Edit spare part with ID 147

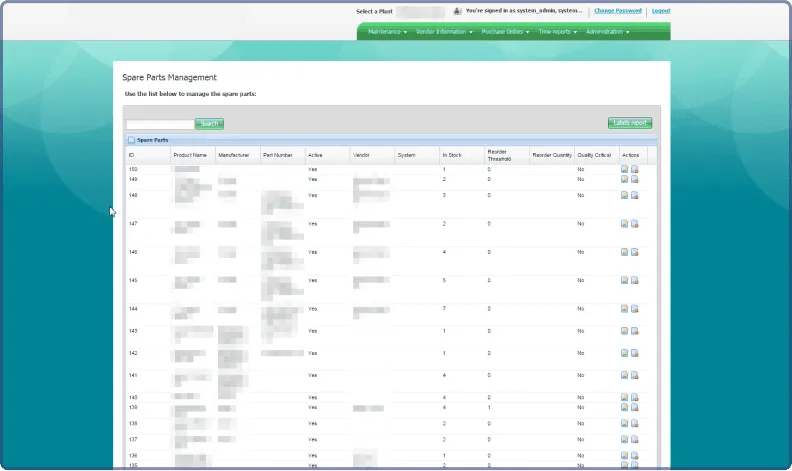click(624, 224)
